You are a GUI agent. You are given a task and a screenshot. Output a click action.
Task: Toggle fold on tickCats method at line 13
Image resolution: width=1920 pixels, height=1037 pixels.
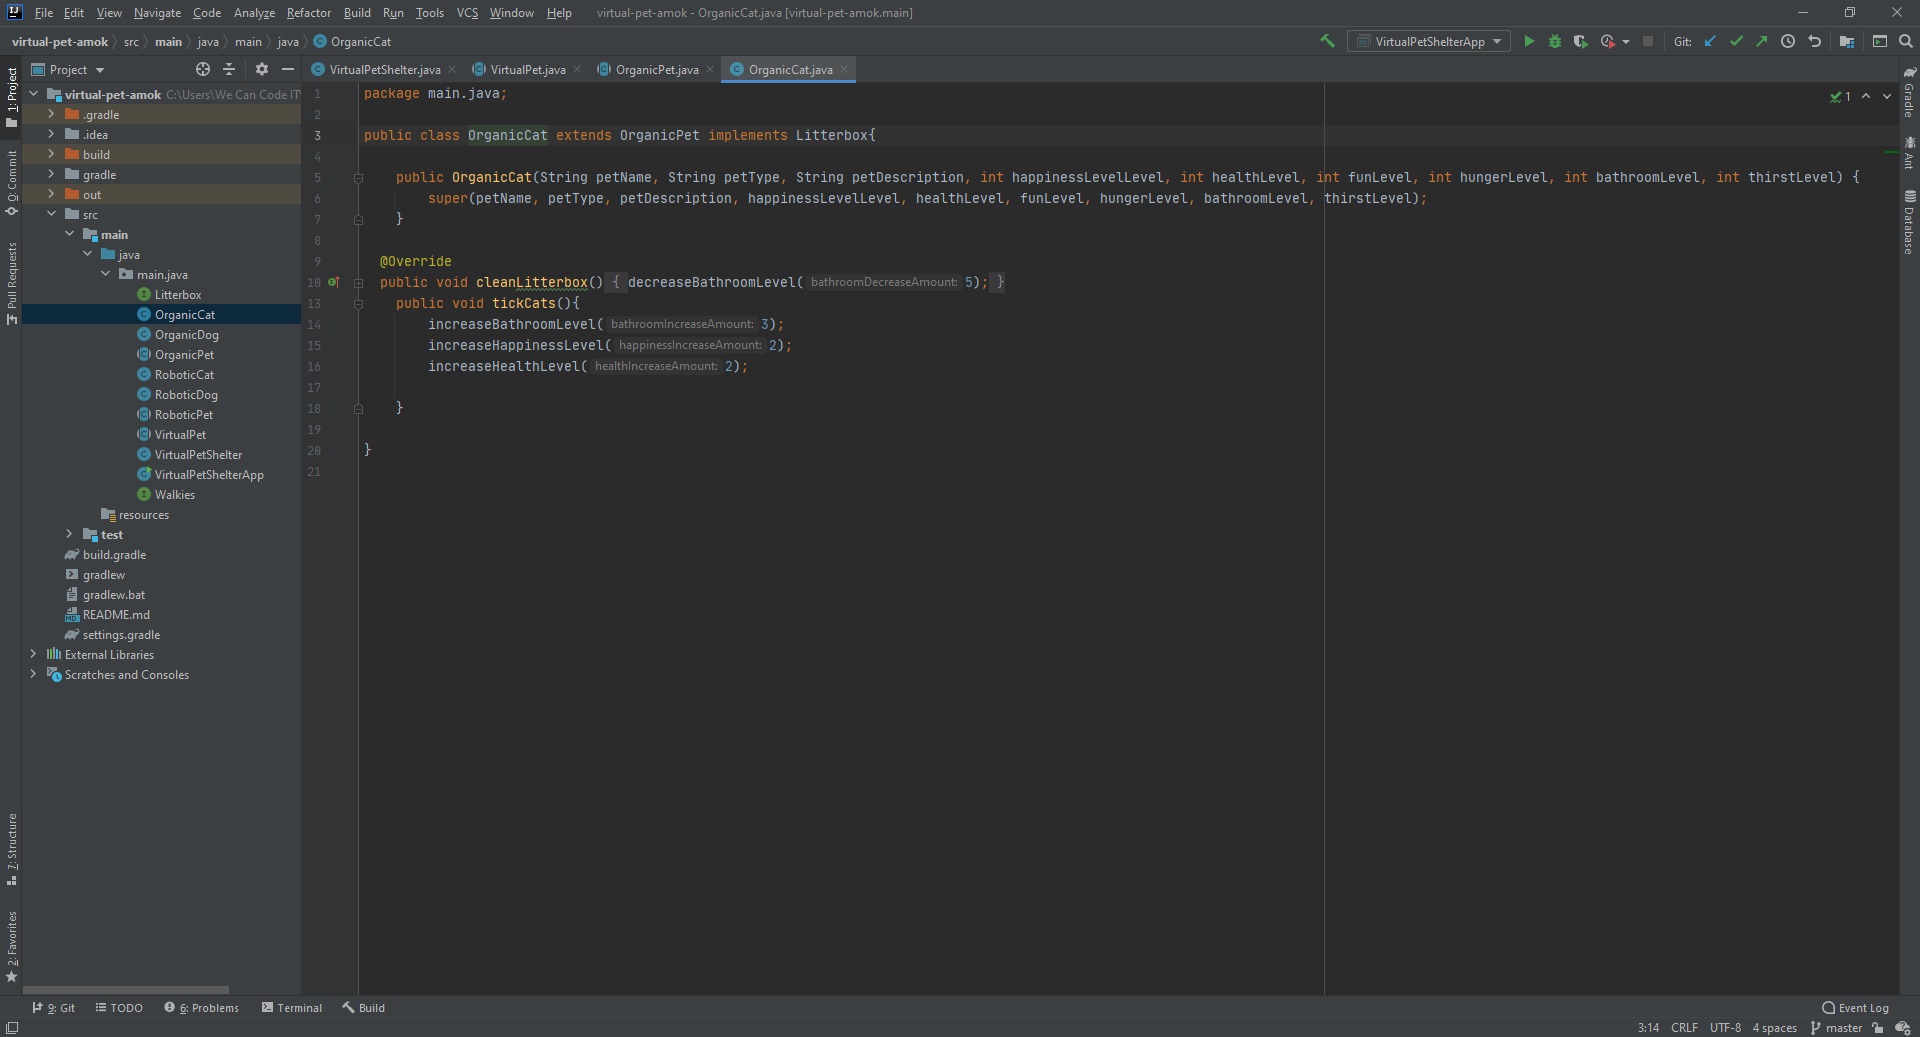point(358,303)
